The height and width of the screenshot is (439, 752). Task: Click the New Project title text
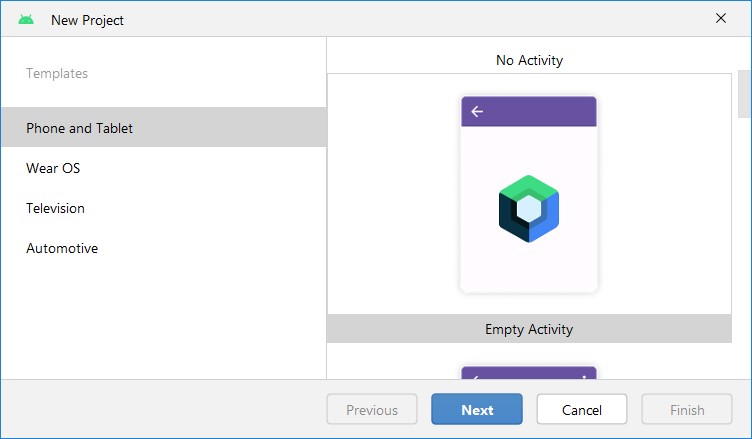pos(88,20)
